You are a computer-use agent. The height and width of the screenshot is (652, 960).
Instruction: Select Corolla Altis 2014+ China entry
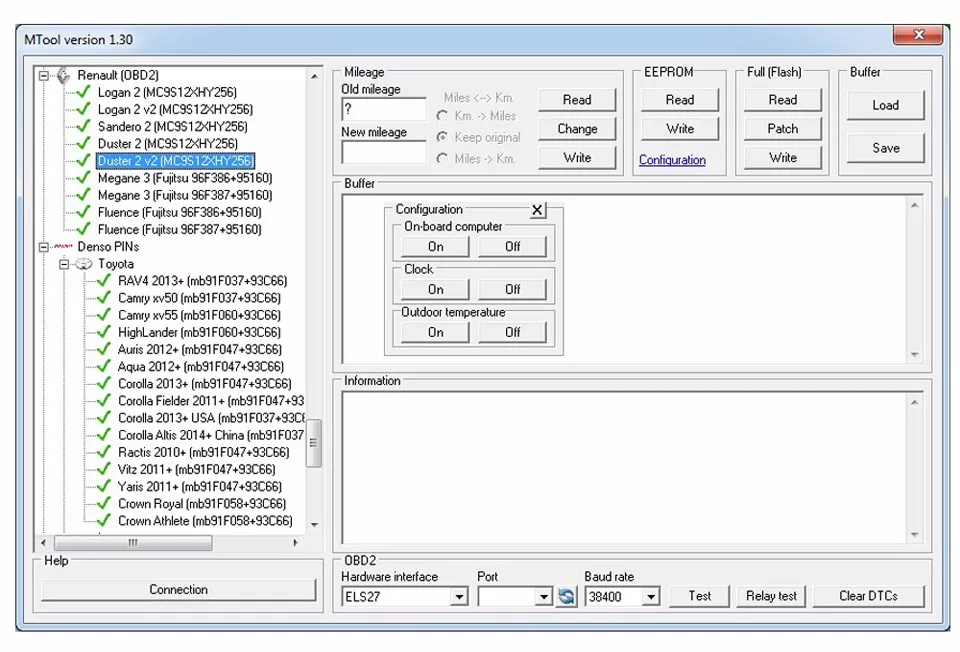[x=211, y=435]
